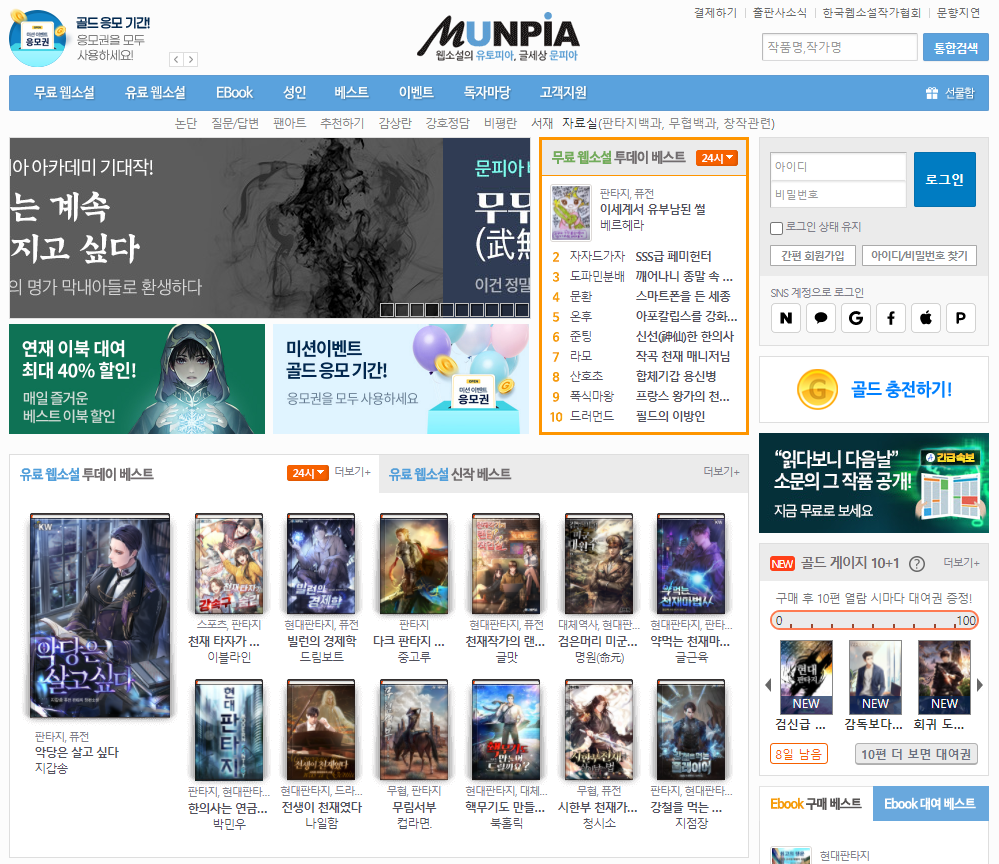Sign in with the Google icon
The height and width of the screenshot is (864, 999).
click(x=856, y=317)
